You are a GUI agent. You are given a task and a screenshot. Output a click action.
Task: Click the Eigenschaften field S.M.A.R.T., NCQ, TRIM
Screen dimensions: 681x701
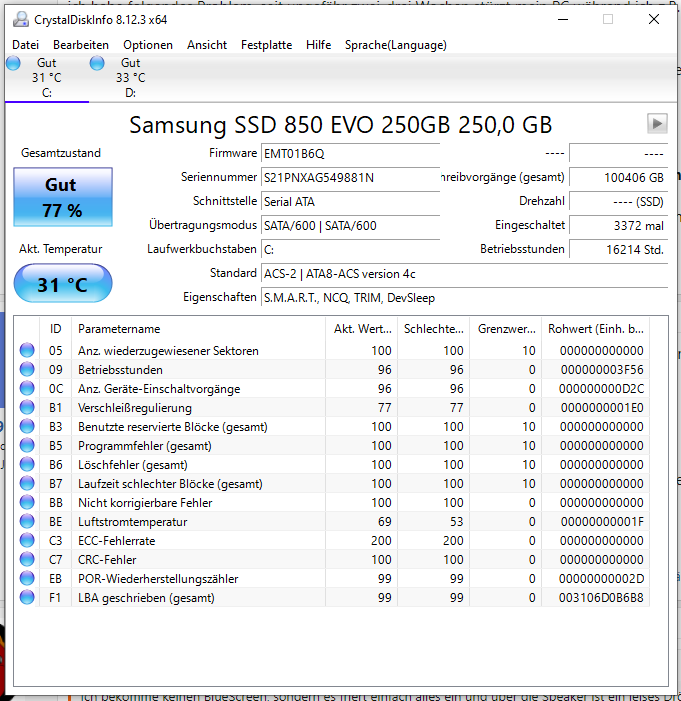pos(464,298)
